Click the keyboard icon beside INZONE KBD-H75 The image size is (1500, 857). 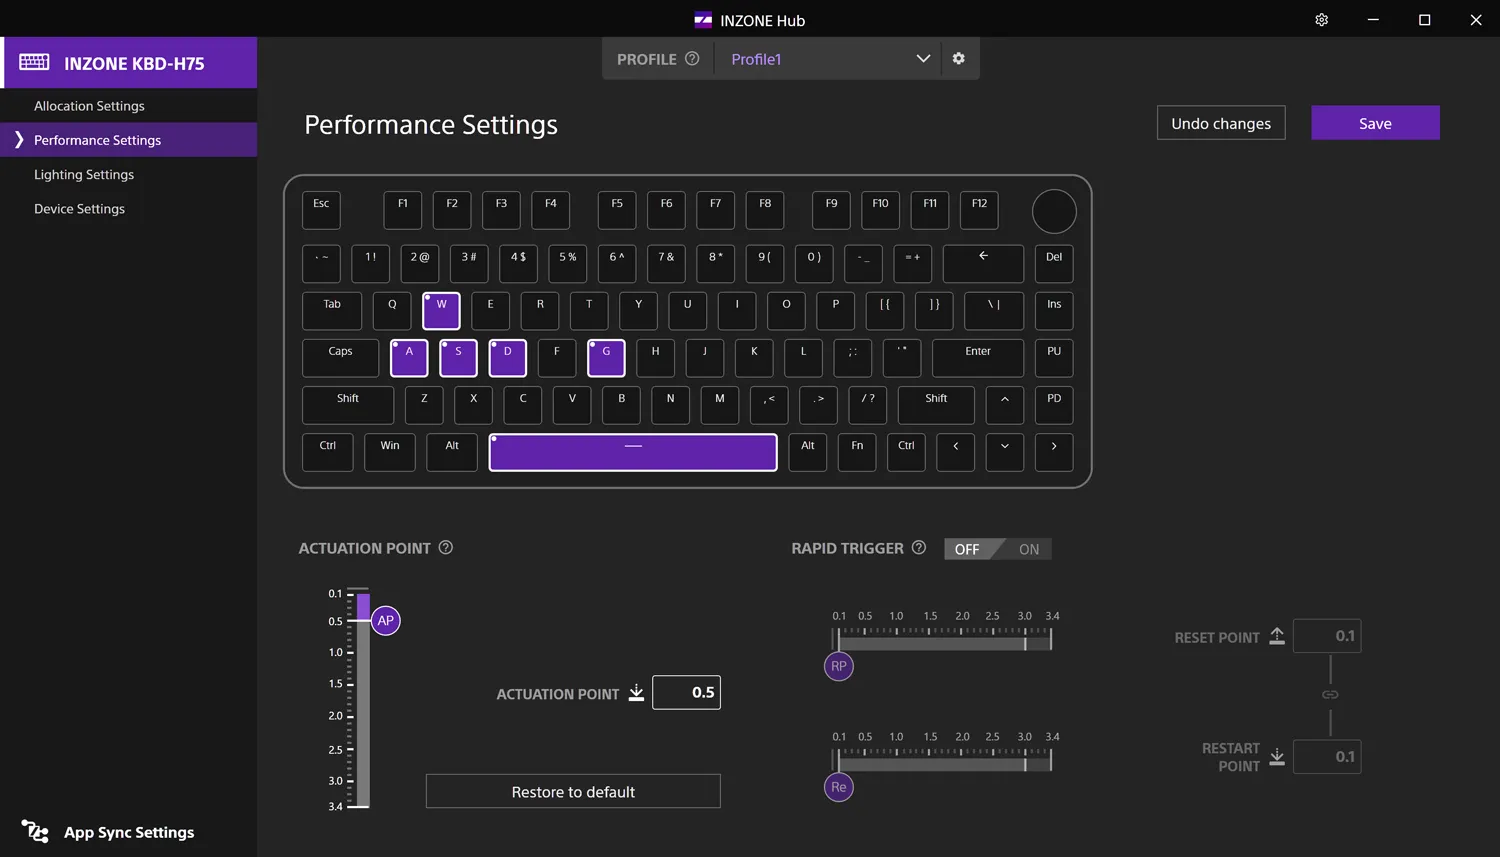tap(34, 62)
